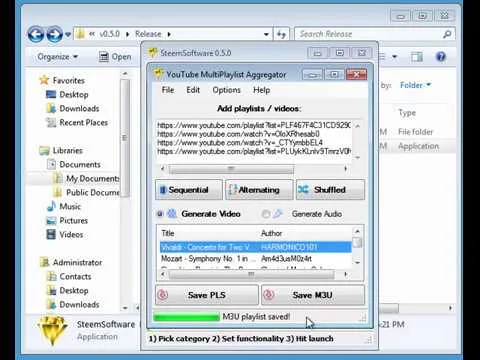Open the Help menu
Screen dimensions: 480x360
[x=261, y=90]
